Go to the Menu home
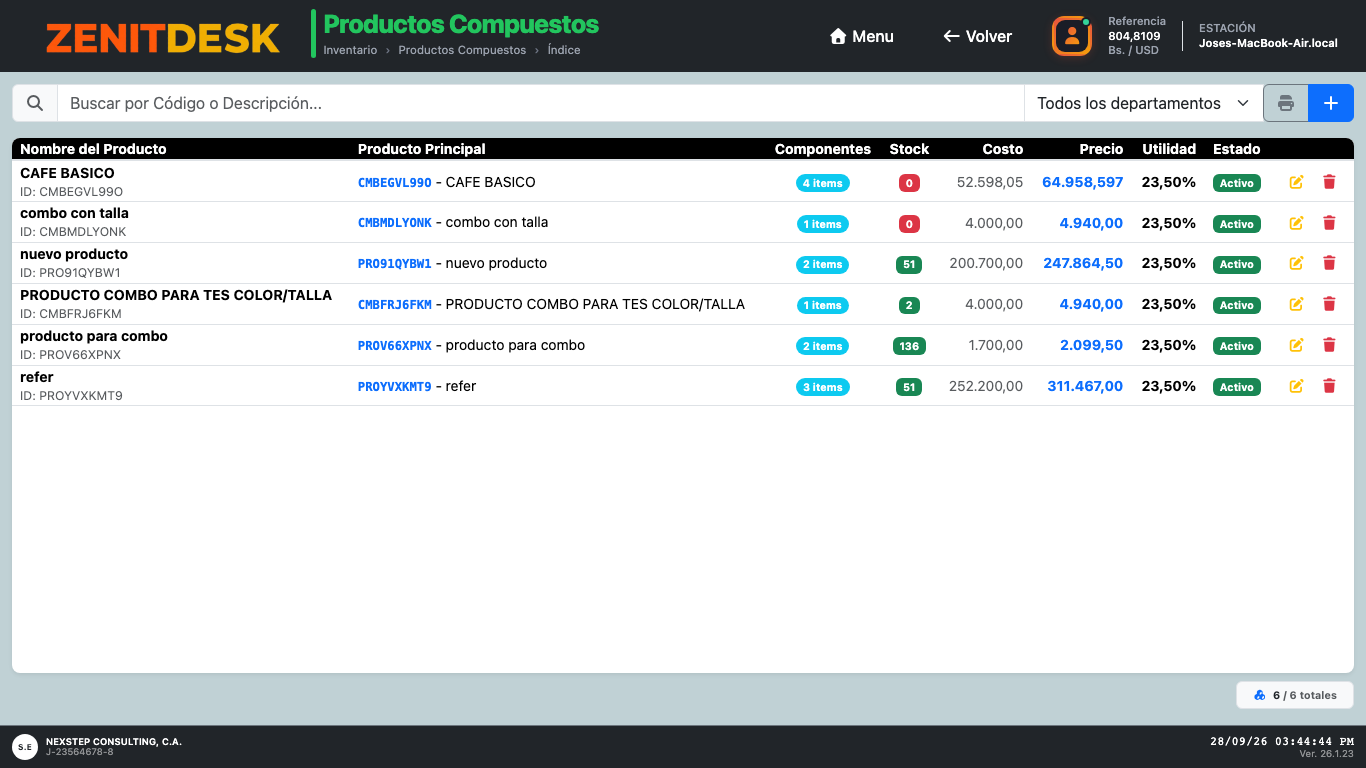This screenshot has height=768, width=1366. (862, 36)
